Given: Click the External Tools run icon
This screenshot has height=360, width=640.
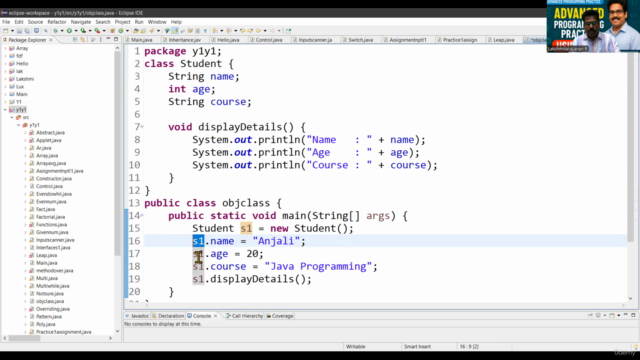Looking at the screenshot, I should pyautogui.click(x=97, y=31).
